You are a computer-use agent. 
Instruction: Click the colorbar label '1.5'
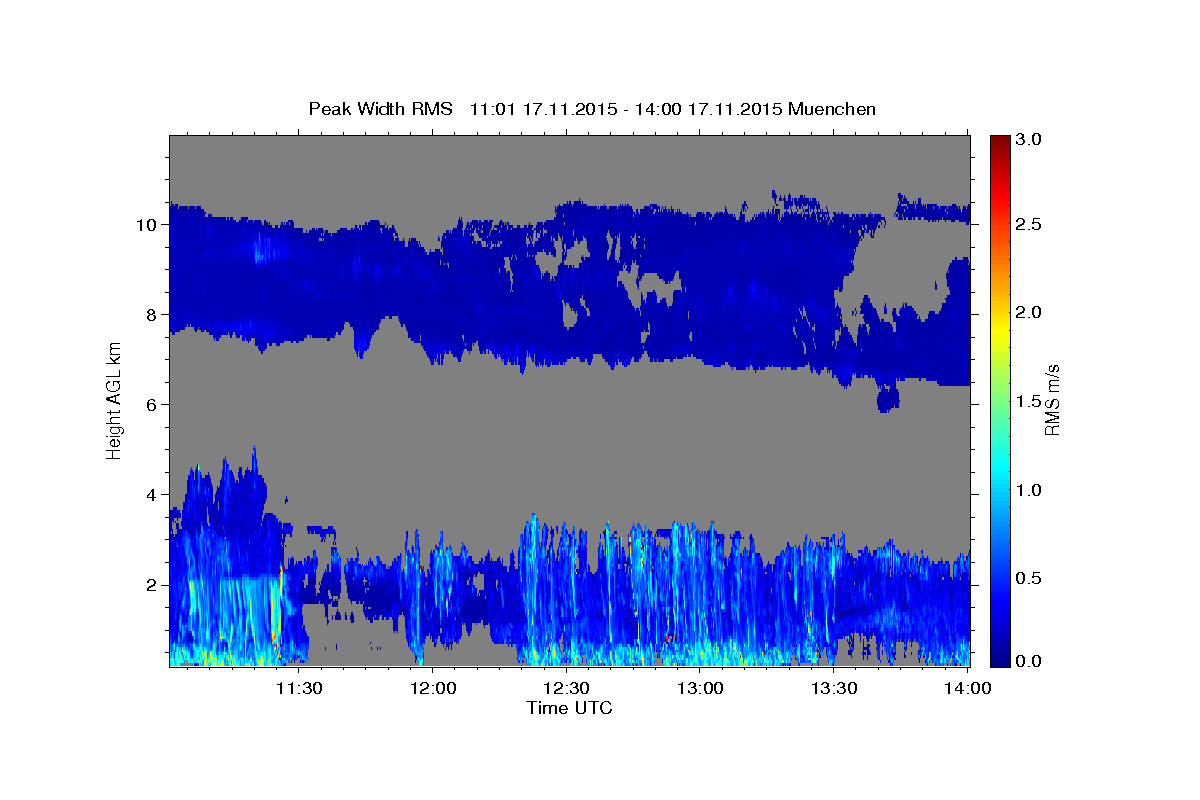(x=1028, y=401)
